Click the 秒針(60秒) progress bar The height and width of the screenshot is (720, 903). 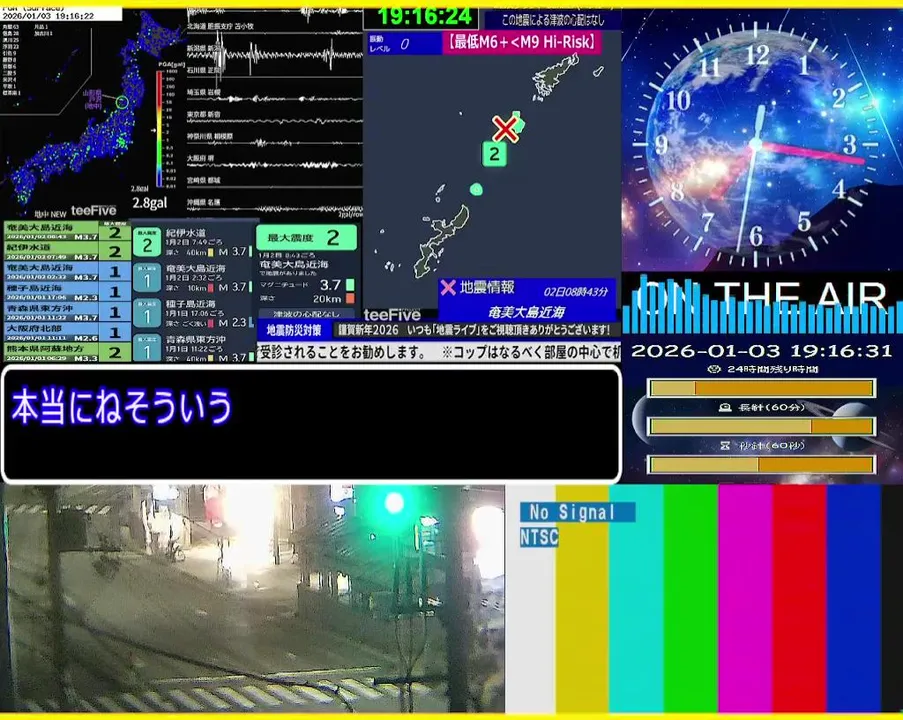tap(762, 464)
